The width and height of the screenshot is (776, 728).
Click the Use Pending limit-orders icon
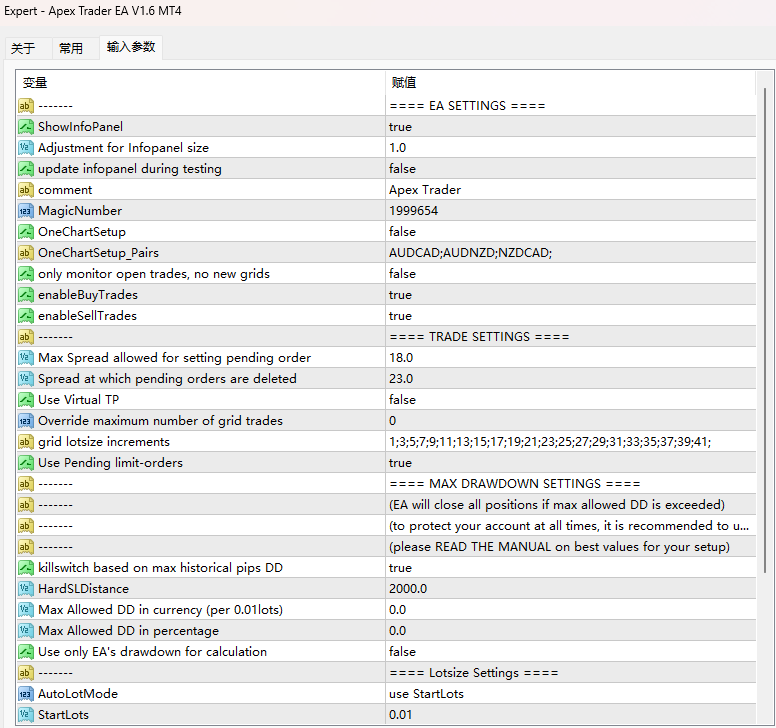coord(26,463)
